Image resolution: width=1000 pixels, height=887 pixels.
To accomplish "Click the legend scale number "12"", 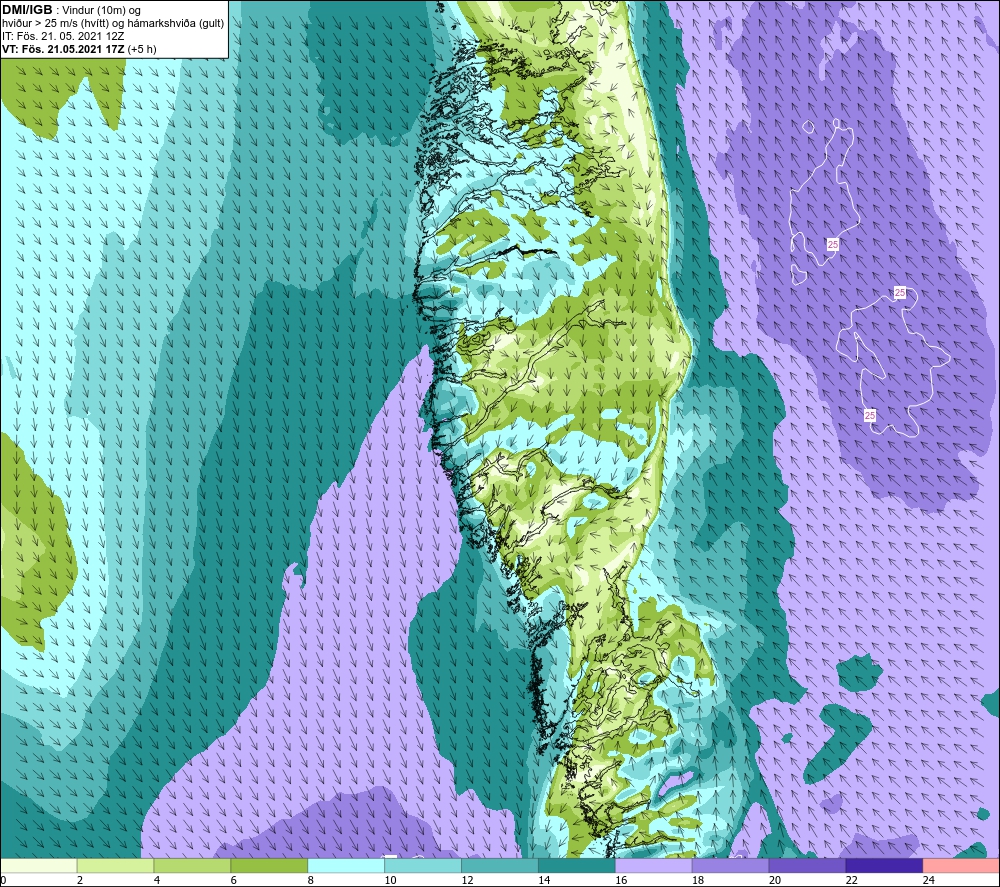I will [x=467, y=880].
